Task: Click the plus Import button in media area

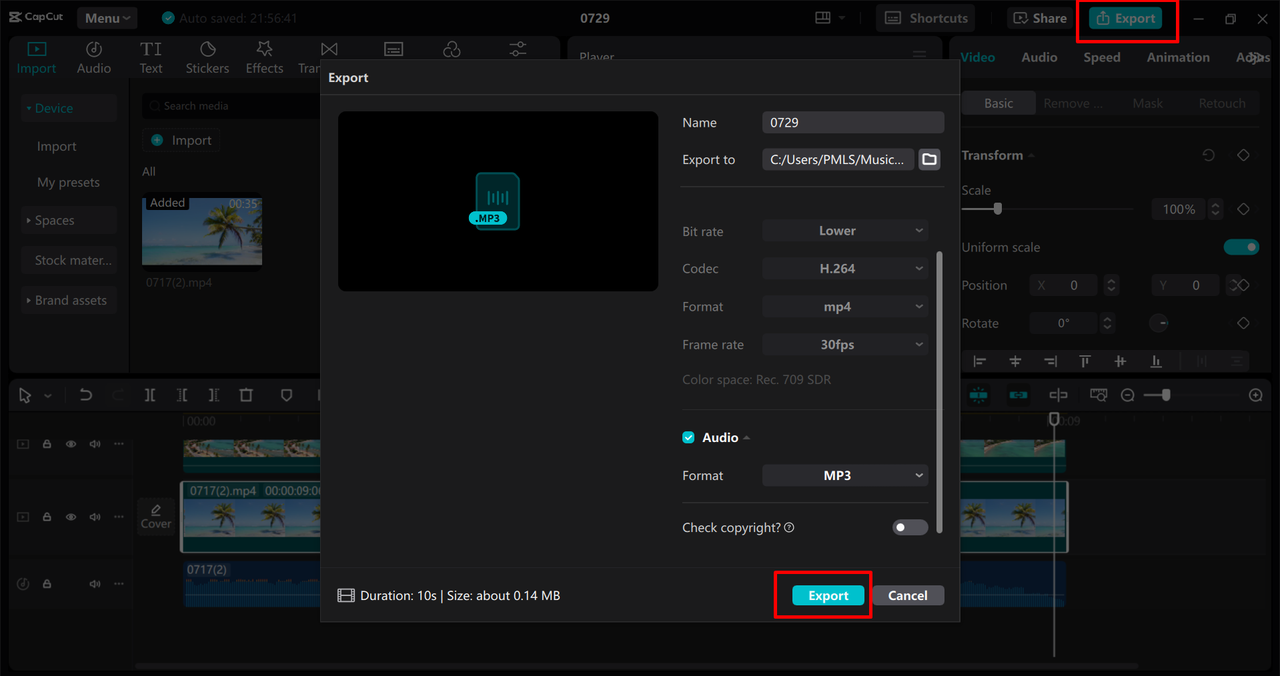Action: (181, 140)
